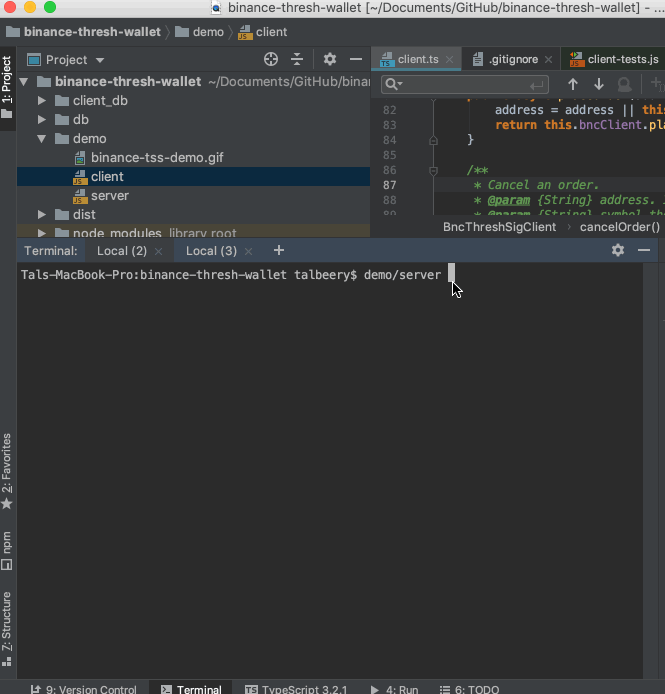The image size is (665, 694).
Task: Click the locate/scroll from source icon
Action: pos(271,59)
